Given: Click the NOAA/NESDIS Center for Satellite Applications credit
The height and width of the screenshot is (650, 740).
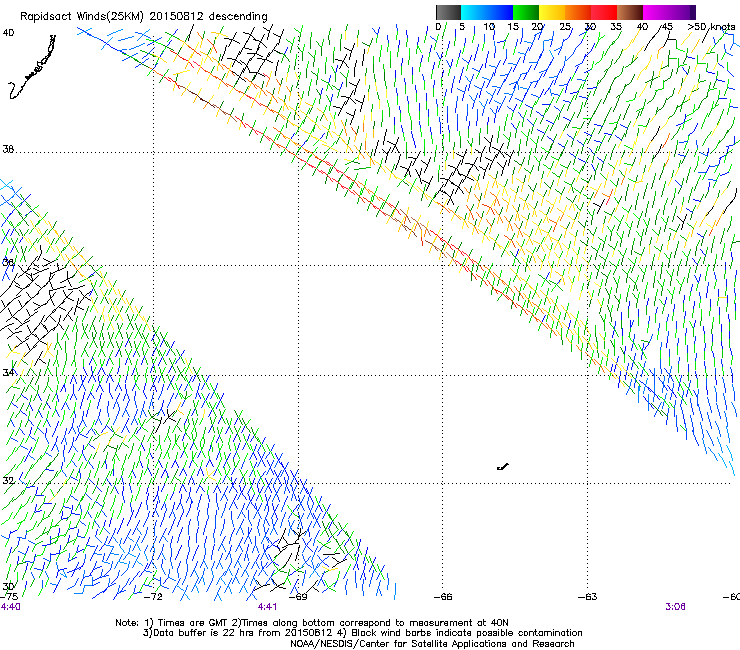Looking at the screenshot, I should coord(432,643).
